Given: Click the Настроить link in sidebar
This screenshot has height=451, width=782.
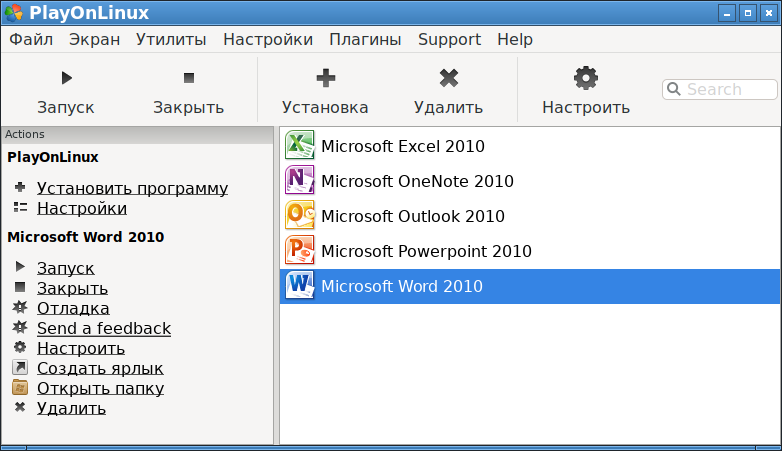Looking at the screenshot, I should (81, 348).
